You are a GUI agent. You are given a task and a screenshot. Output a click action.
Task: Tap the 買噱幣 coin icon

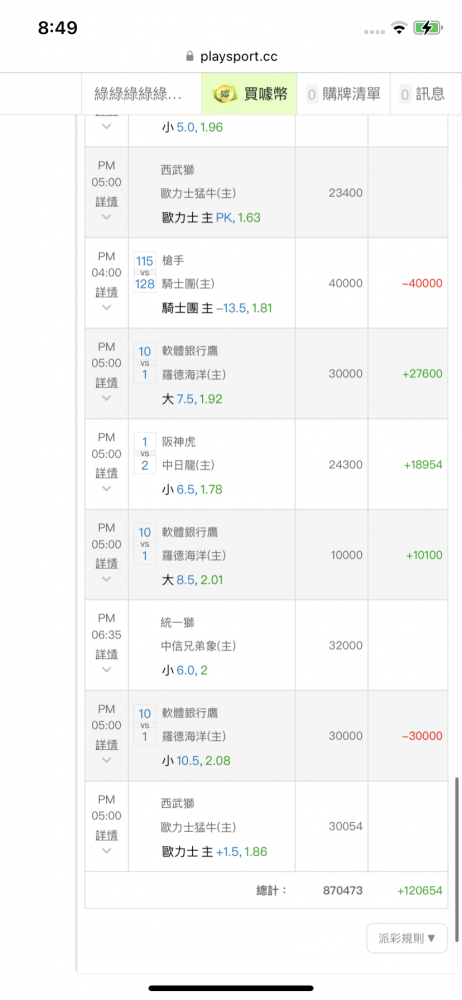pyautogui.click(x=227, y=94)
